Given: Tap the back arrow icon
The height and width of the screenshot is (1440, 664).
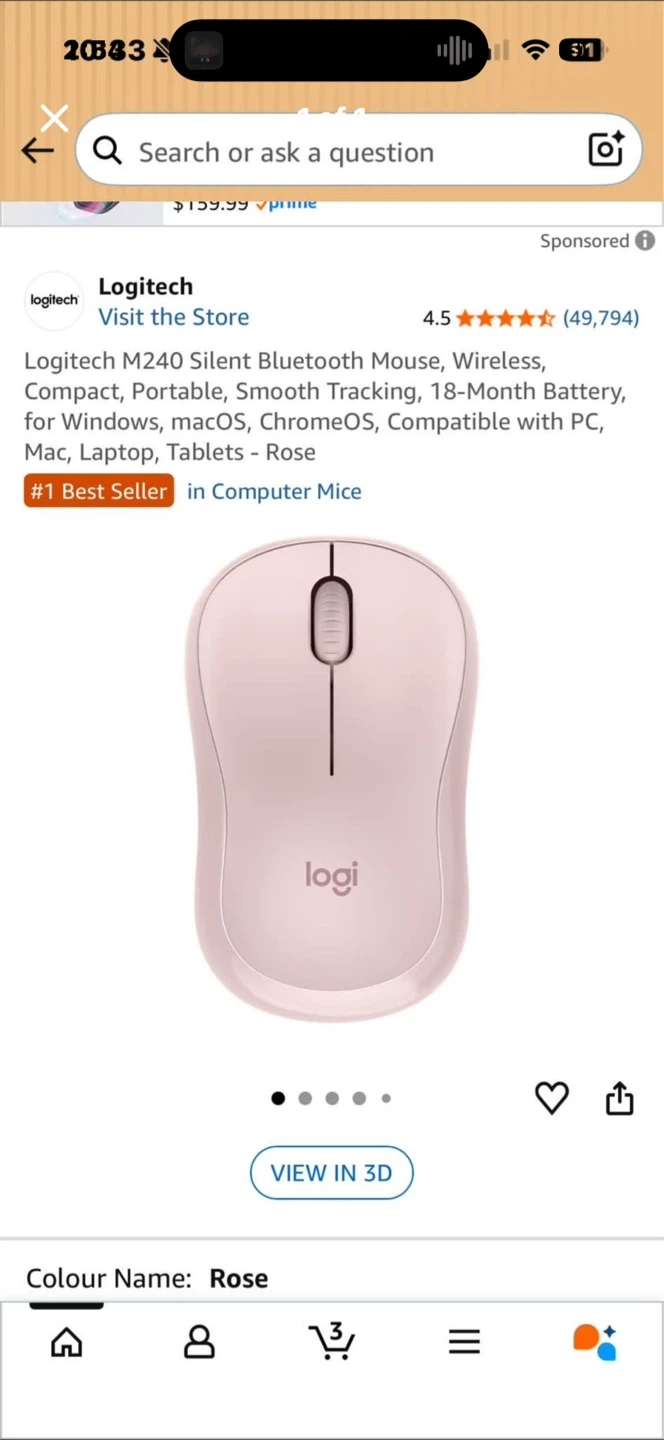Looking at the screenshot, I should click(x=37, y=151).
